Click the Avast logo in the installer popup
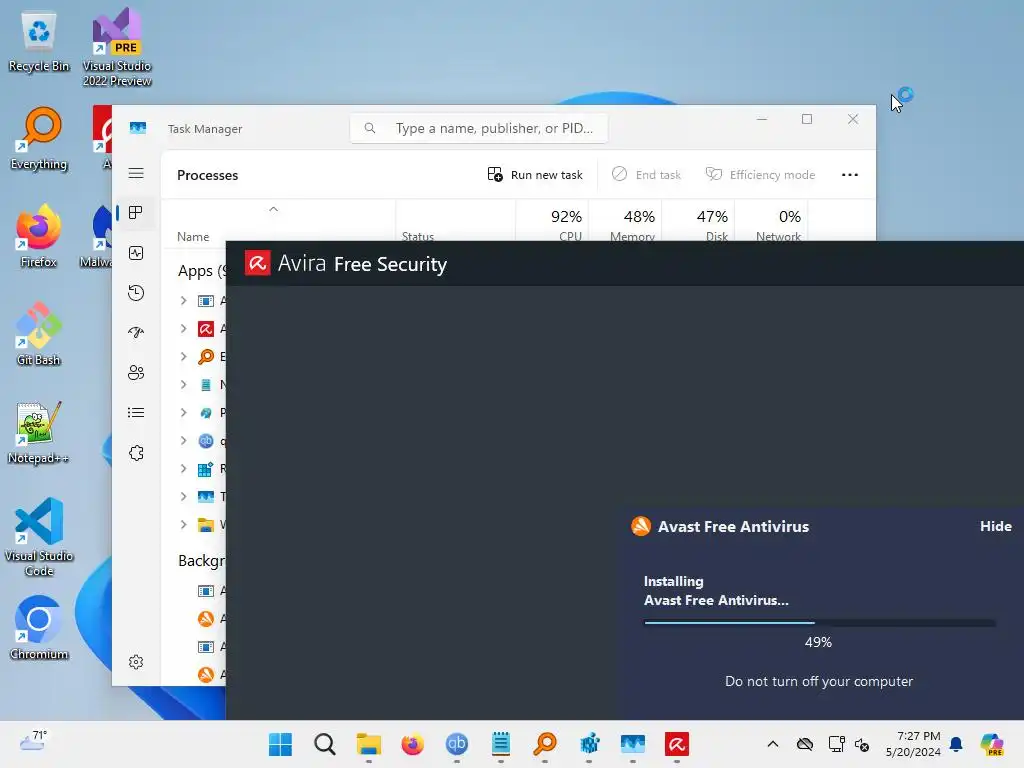1024x768 pixels. [x=641, y=526]
